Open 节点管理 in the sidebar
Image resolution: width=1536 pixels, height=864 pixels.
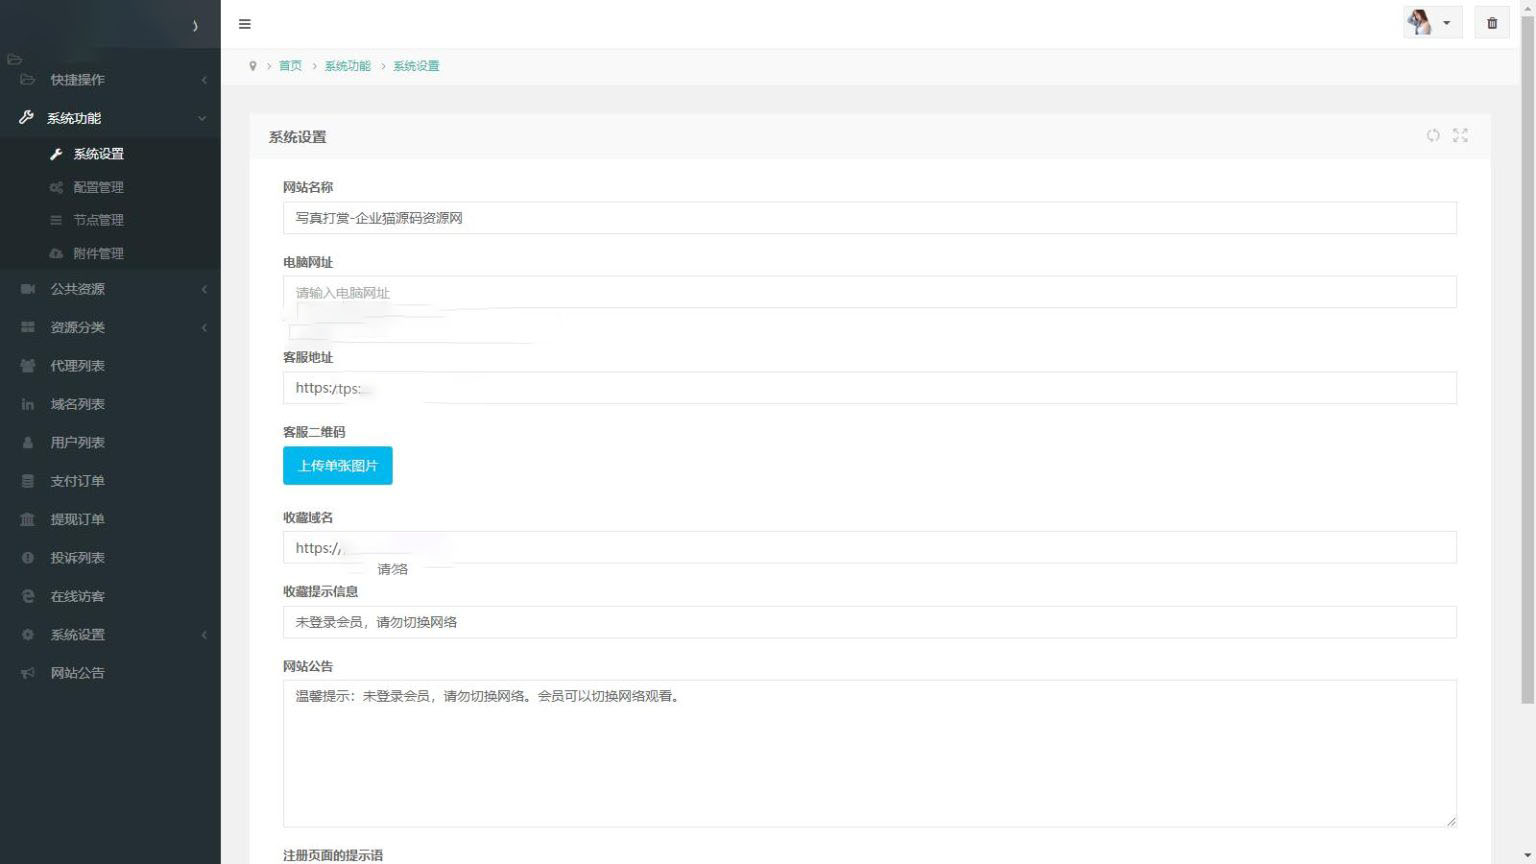pos(98,220)
